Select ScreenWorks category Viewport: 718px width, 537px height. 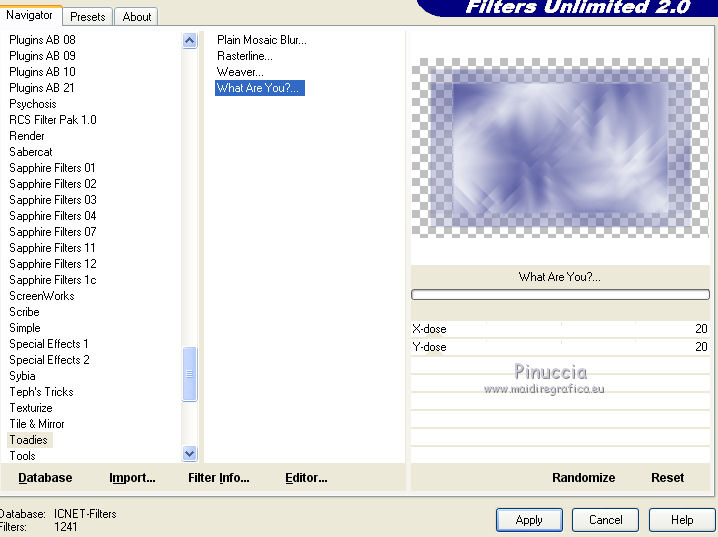click(x=42, y=296)
